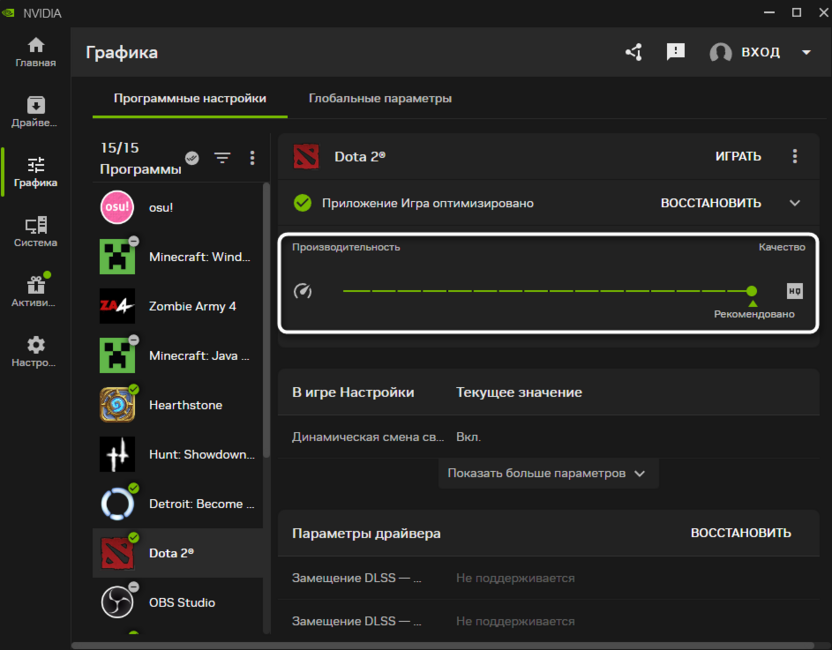
Task: Select Hunt: Showdown entry
Action: pyautogui.click(x=178, y=454)
